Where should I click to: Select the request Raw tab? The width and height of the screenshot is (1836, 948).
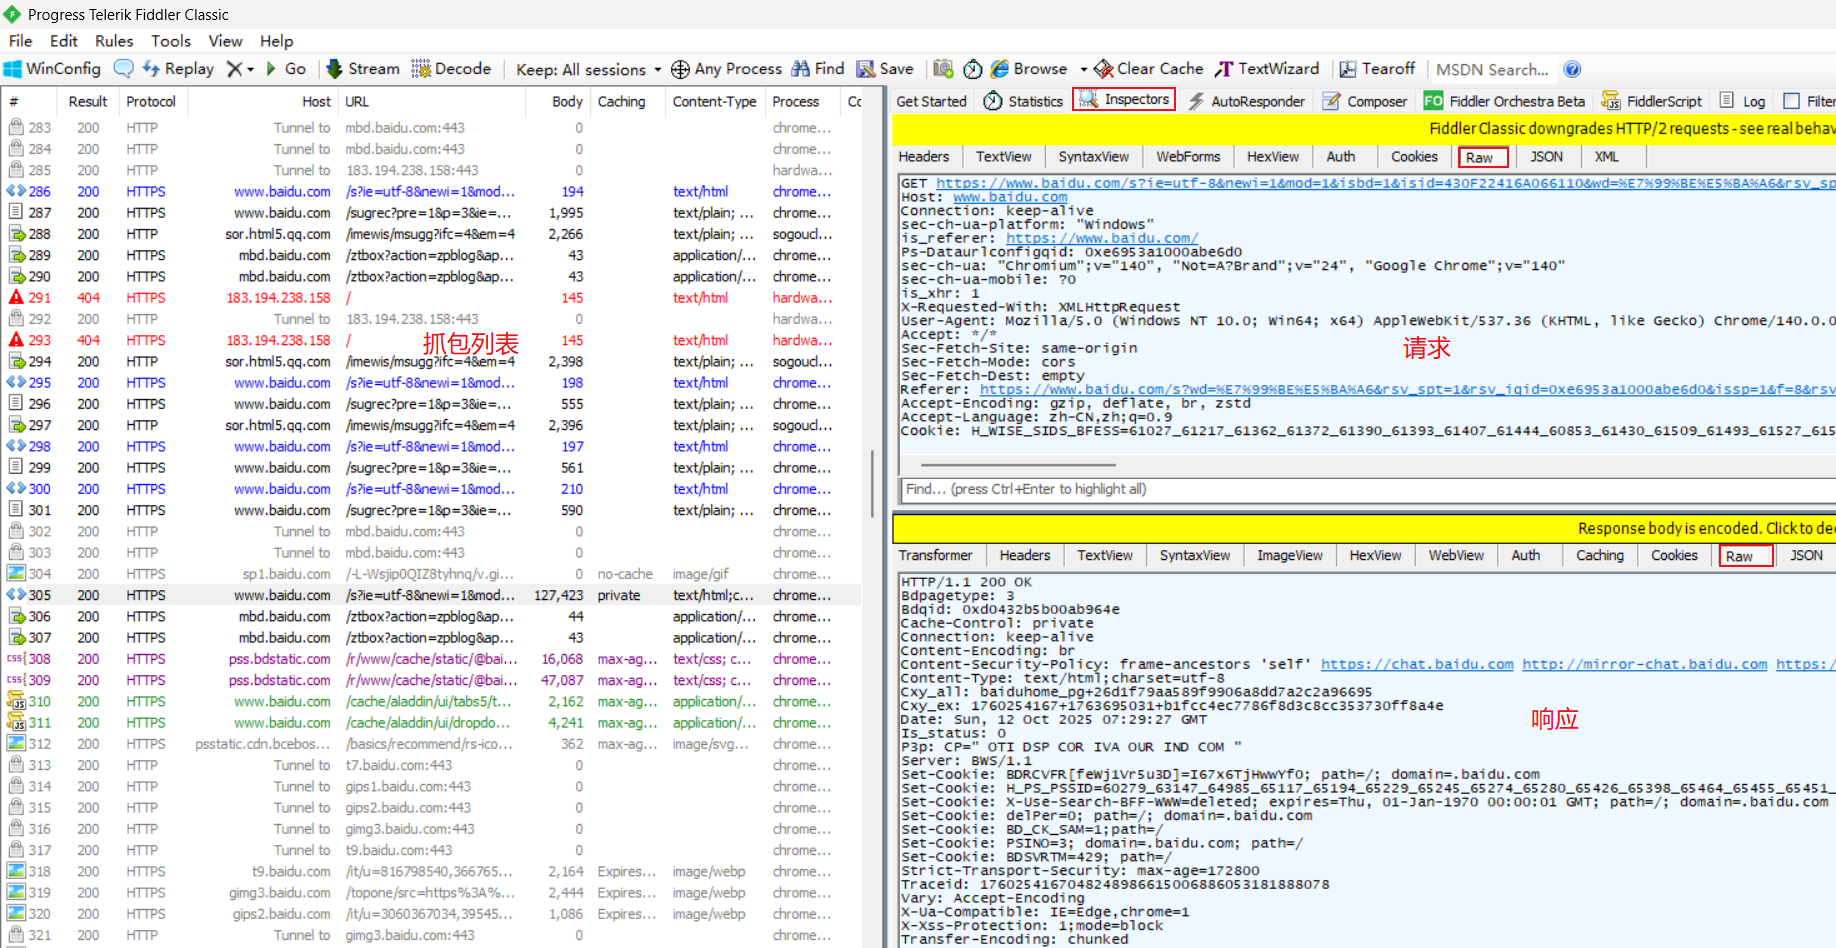pyautogui.click(x=1482, y=157)
